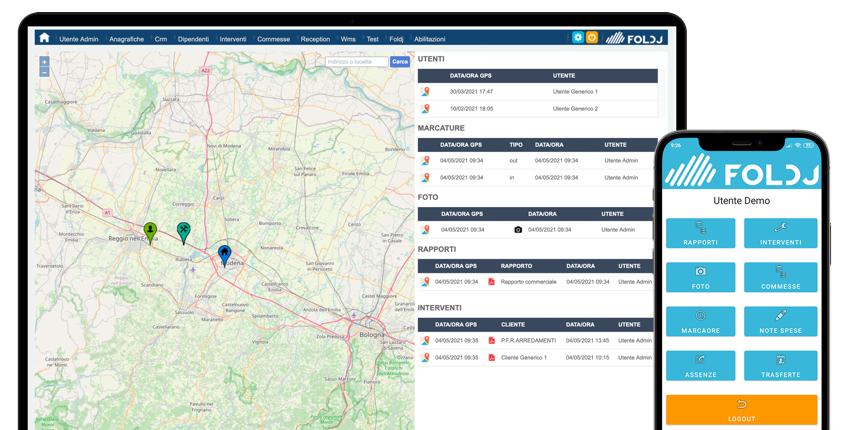Open the Dipendenti menu
The image size is (841, 430).
pos(193,39)
